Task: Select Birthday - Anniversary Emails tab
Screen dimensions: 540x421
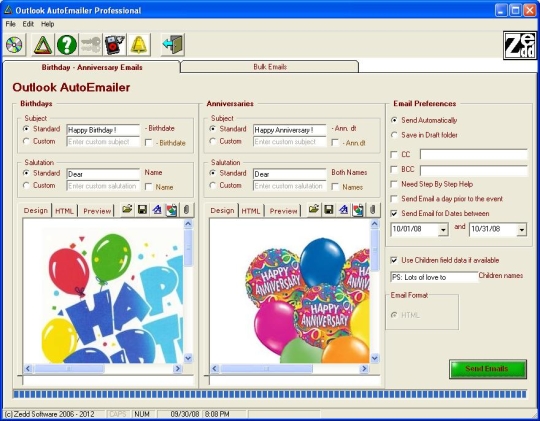Action: coord(92,67)
